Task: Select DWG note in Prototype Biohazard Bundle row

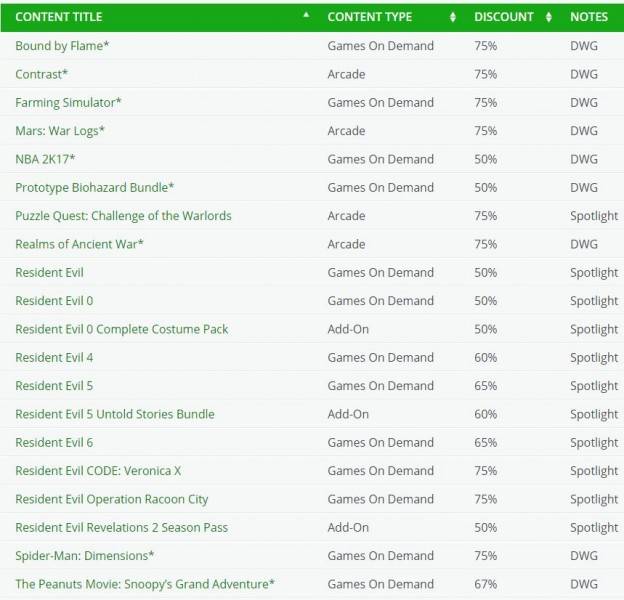Action: click(x=584, y=187)
